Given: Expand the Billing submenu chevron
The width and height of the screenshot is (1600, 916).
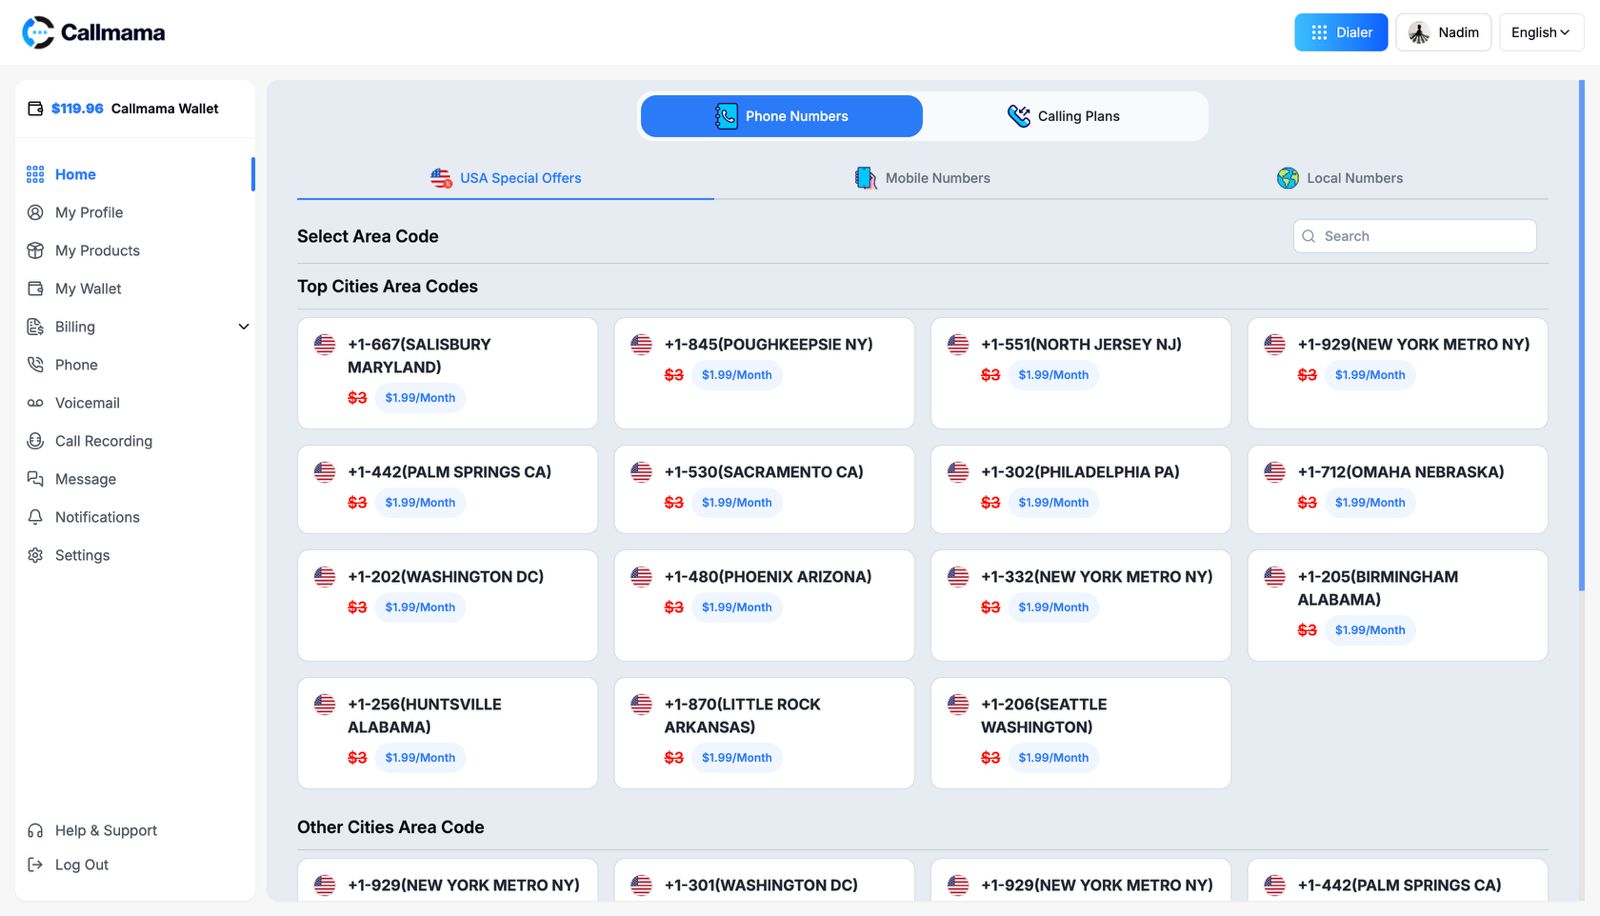Looking at the screenshot, I should pos(243,327).
